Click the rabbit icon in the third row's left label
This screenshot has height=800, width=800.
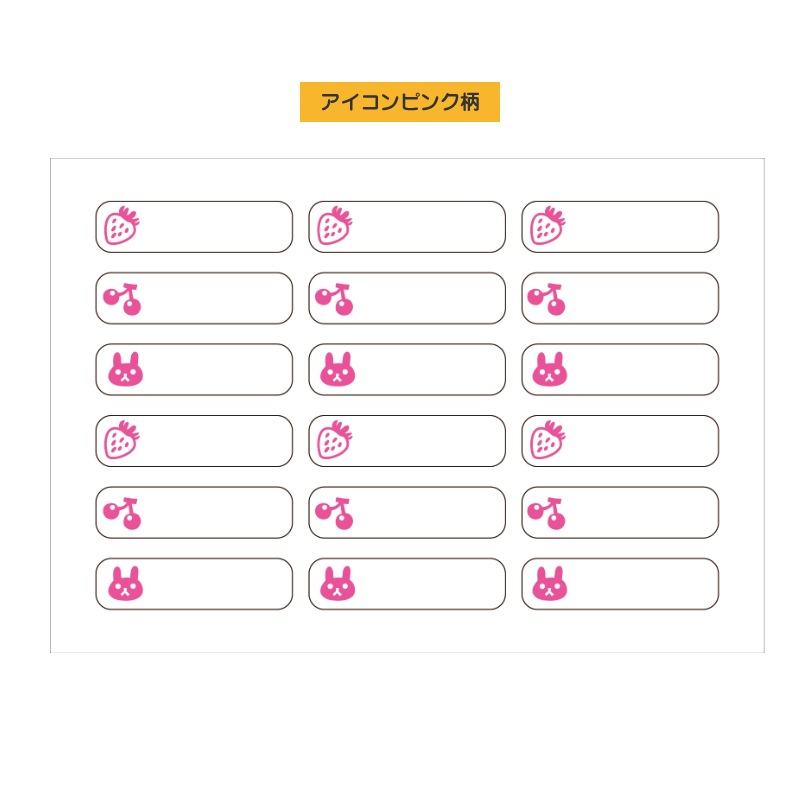[x=125, y=370]
